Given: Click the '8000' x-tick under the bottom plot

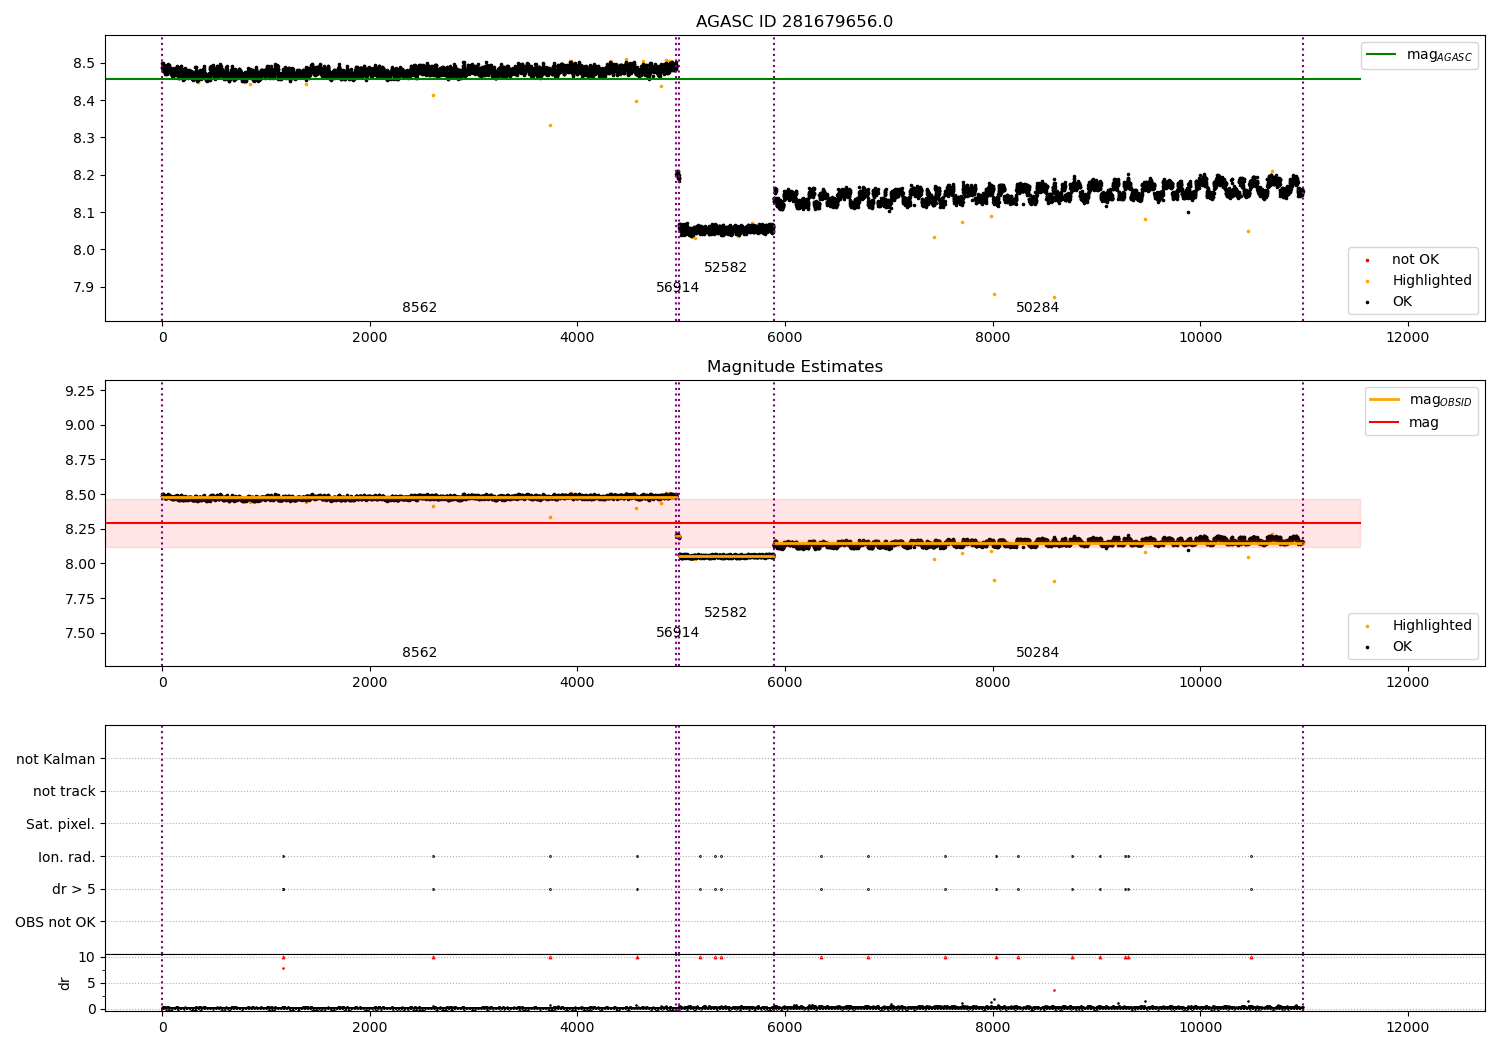Looking at the screenshot, I should click(993, 1027).
